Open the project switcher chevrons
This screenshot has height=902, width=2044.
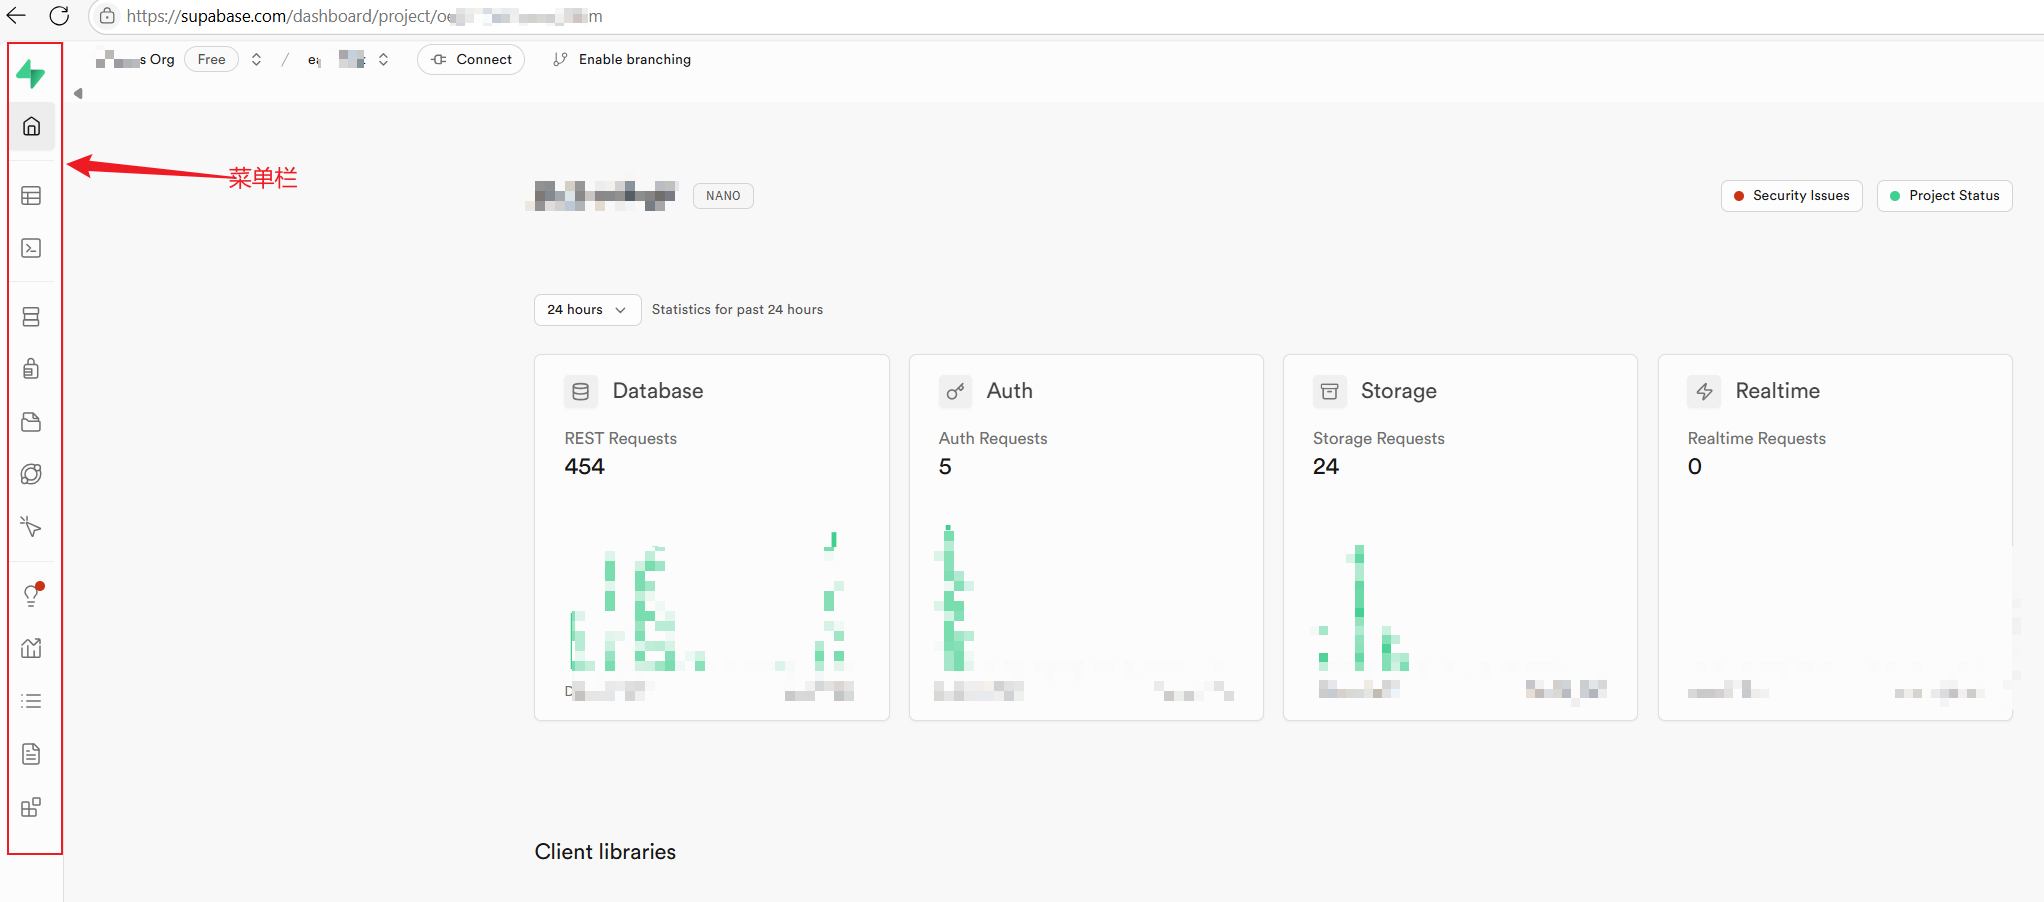click(x=383, y=60)
